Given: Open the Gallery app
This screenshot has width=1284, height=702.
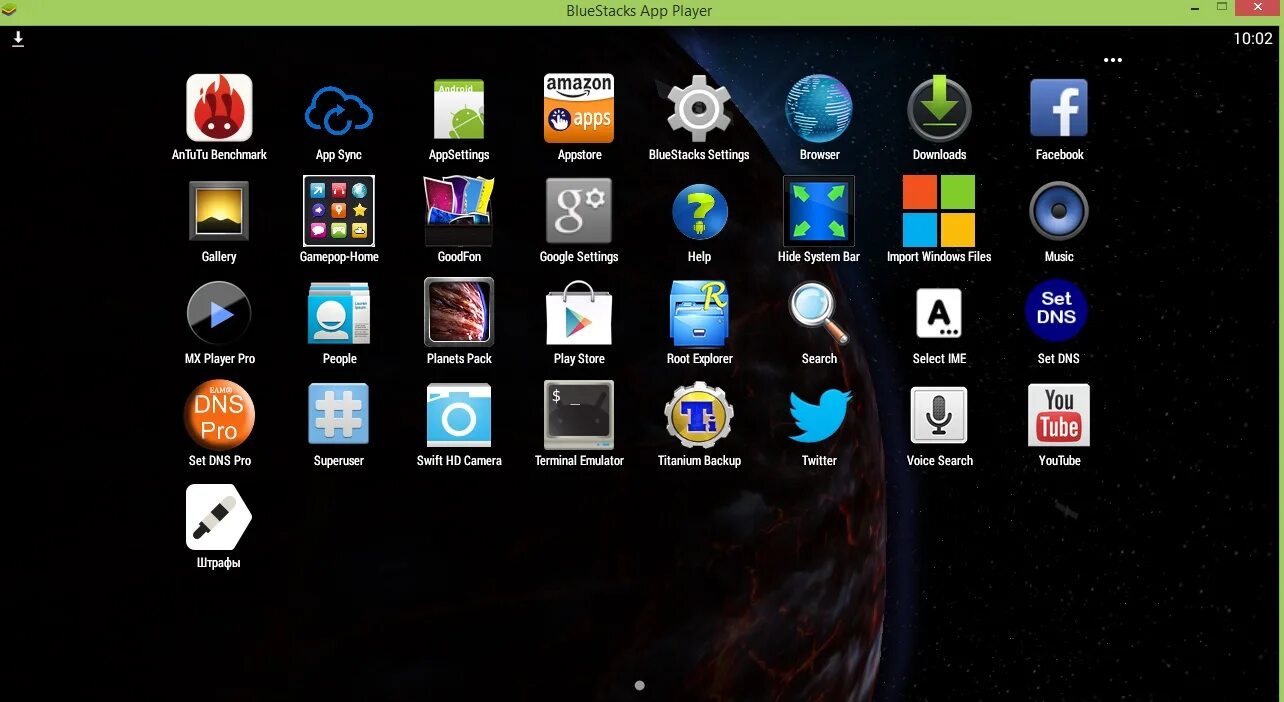Looking at the screenshot, I should click(x=219, y=211).
